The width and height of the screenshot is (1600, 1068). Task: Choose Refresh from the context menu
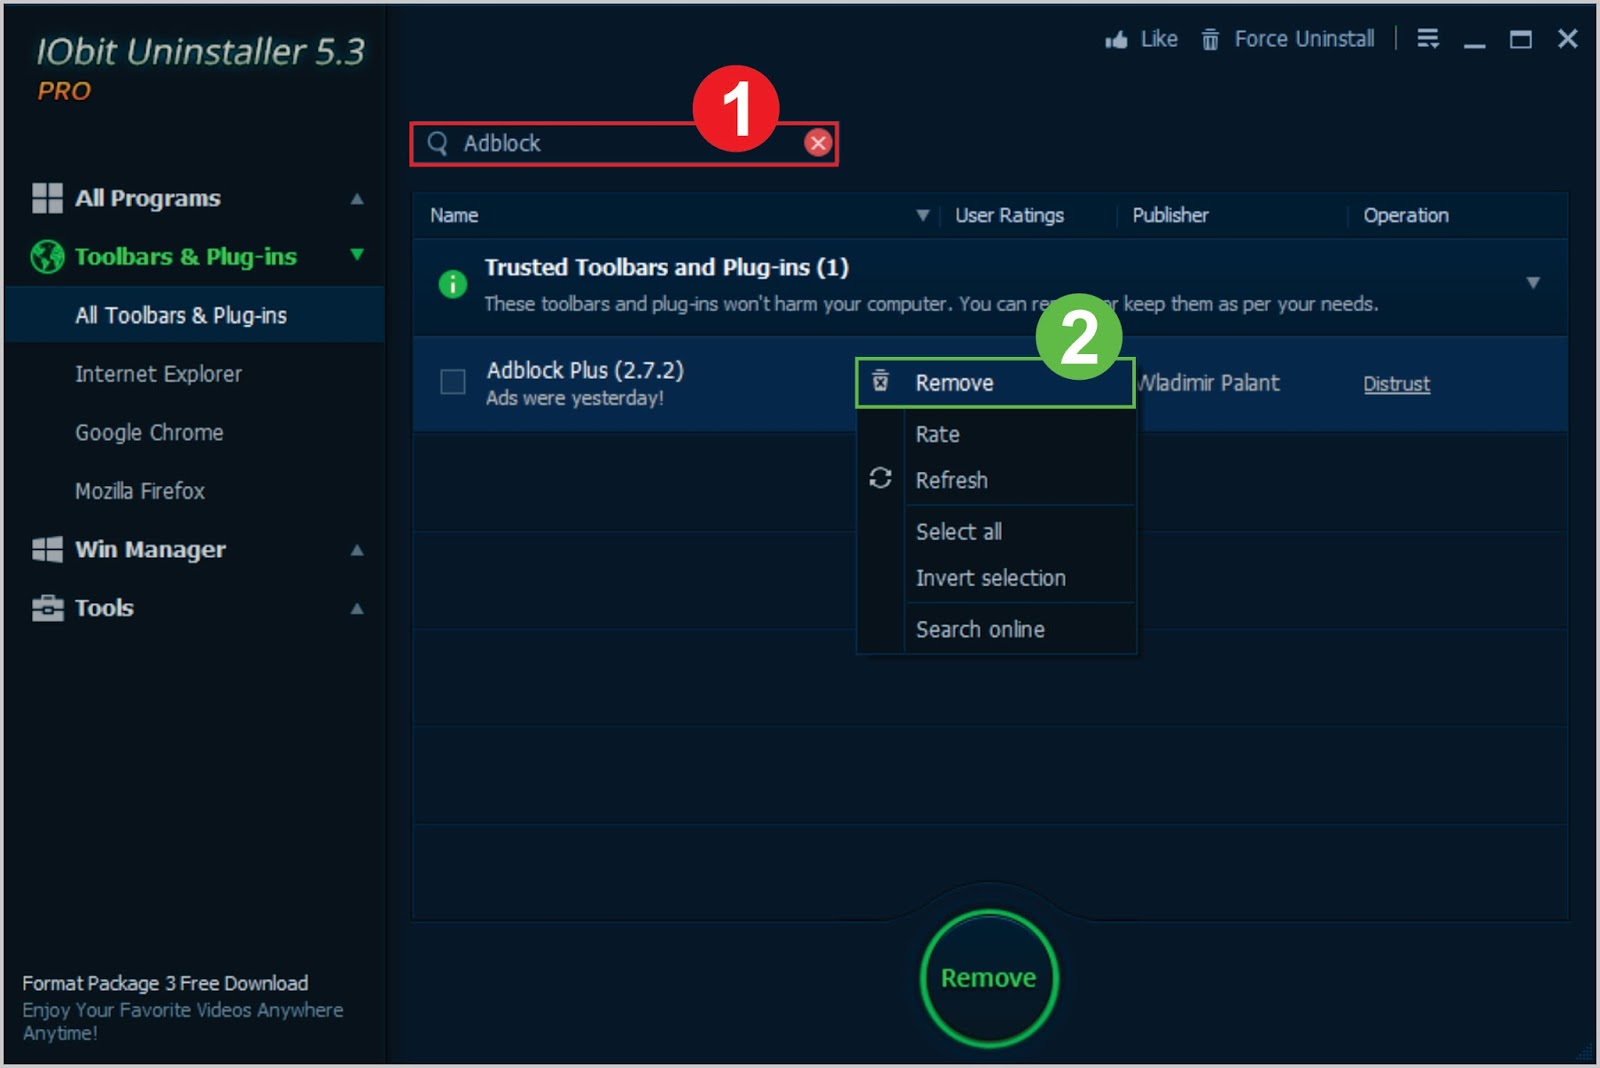click(x=995, y=480)
